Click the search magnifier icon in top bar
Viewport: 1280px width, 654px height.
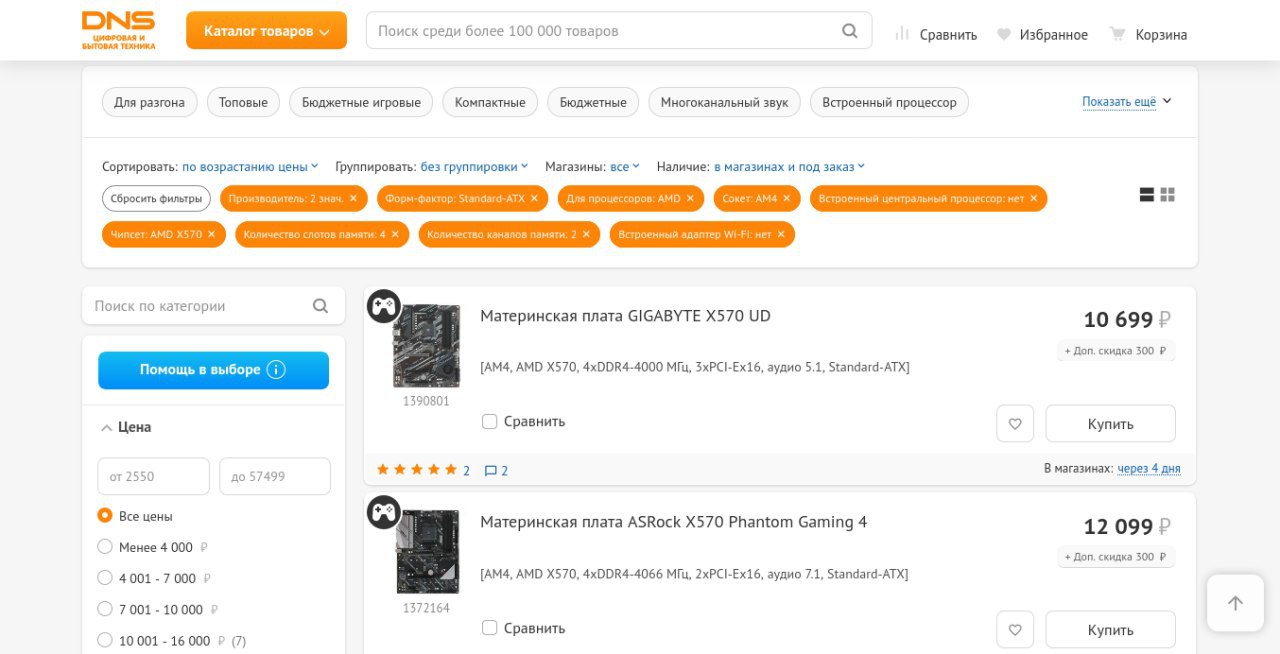coord(850,31)
